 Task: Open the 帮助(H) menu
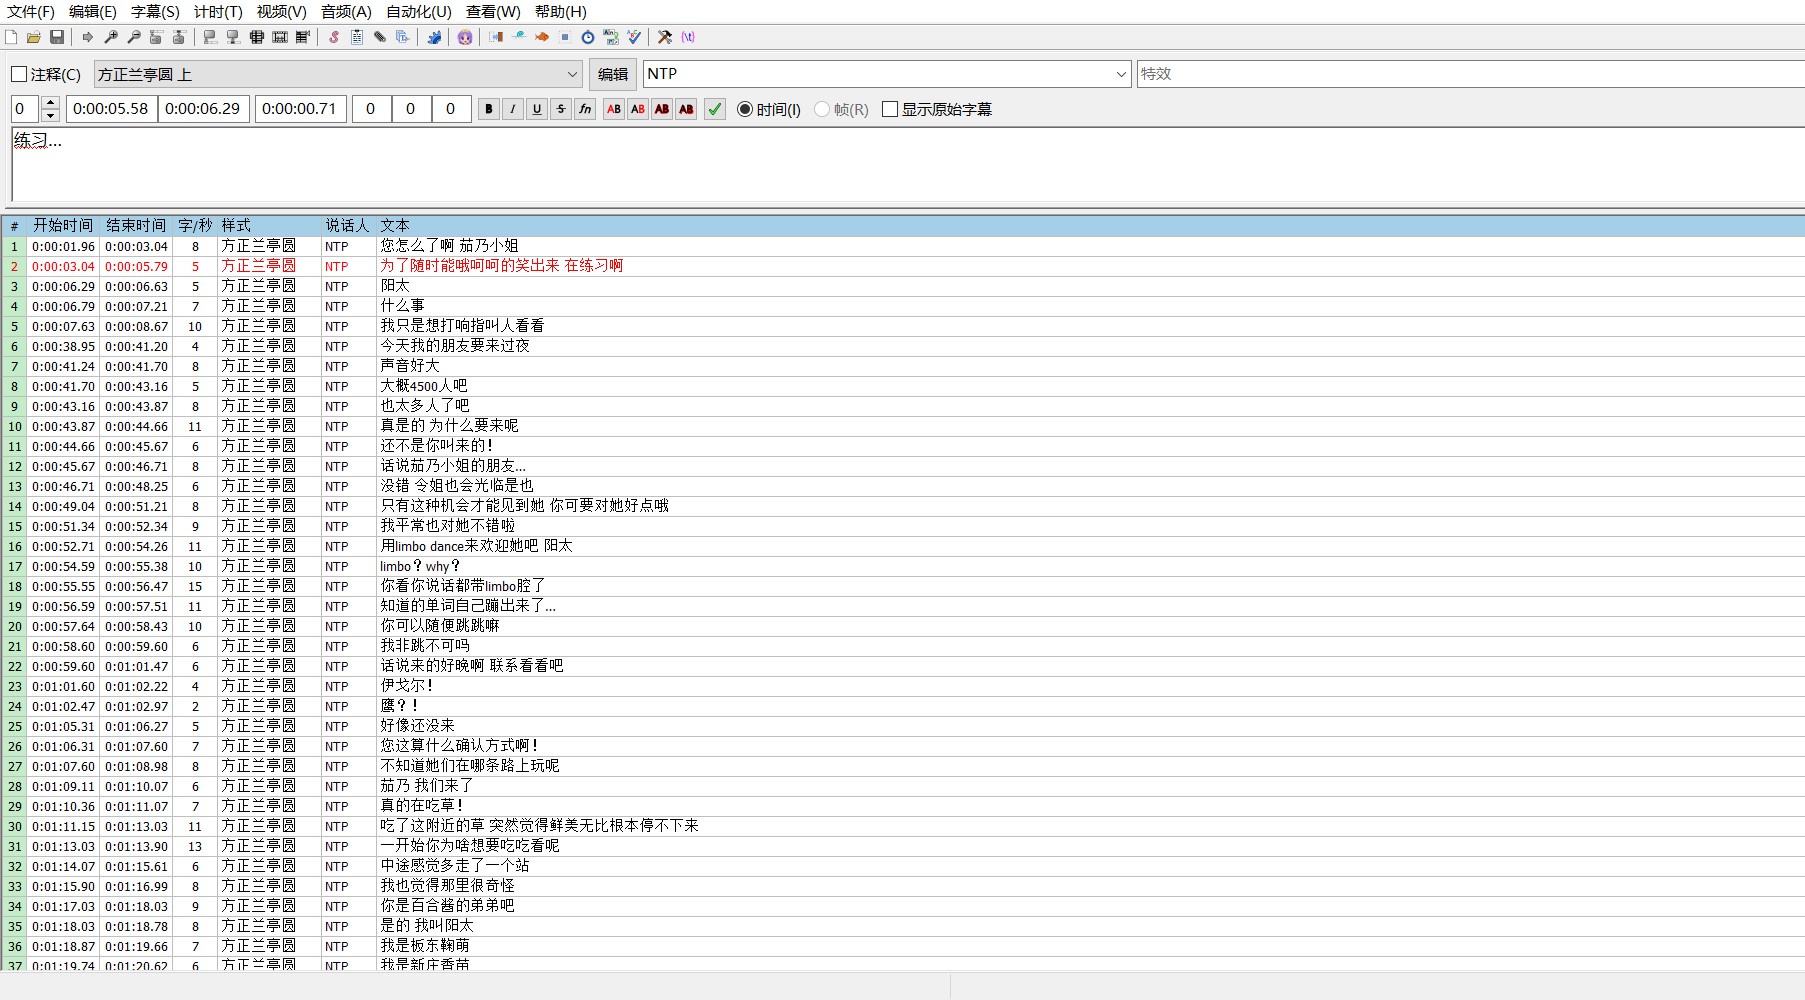point(561,12)
